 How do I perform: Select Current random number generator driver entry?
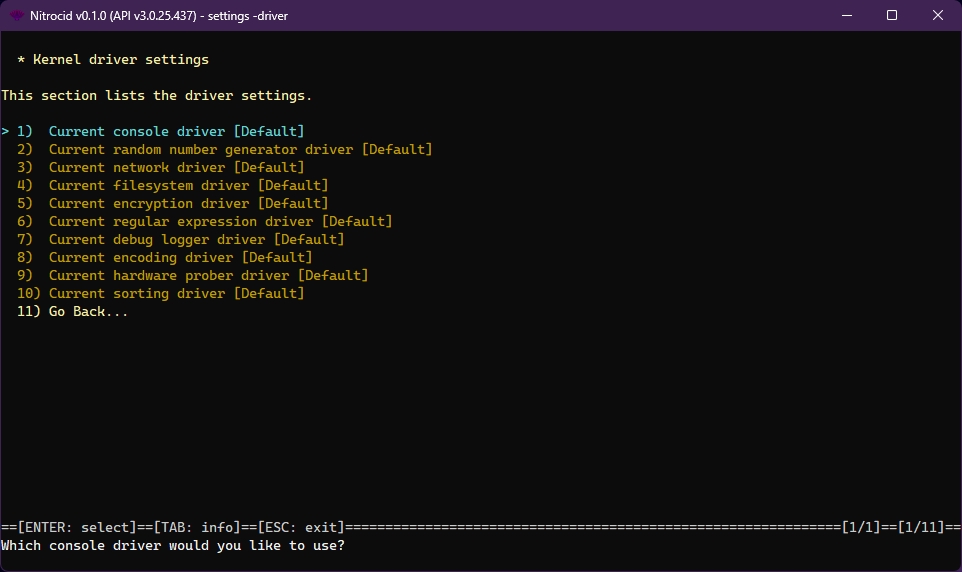[240, 150]
